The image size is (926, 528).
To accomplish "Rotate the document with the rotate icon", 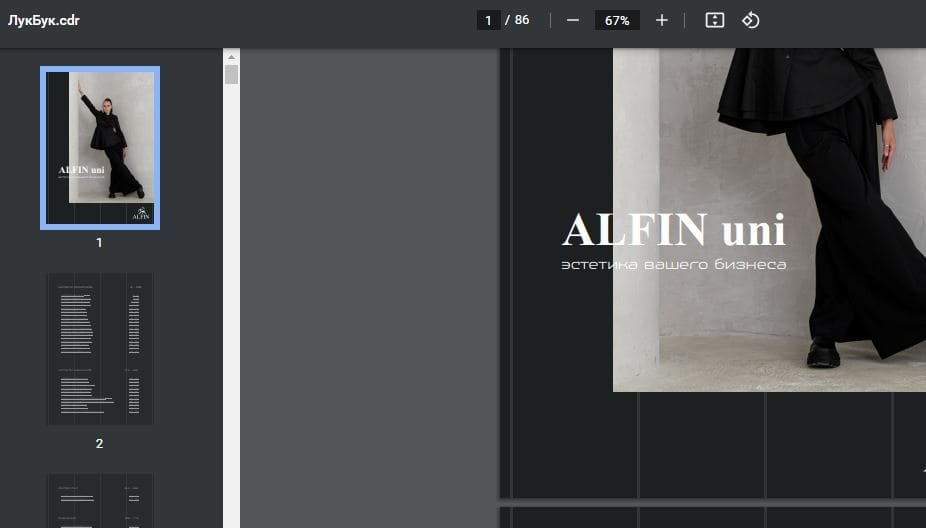I will 750,20.
